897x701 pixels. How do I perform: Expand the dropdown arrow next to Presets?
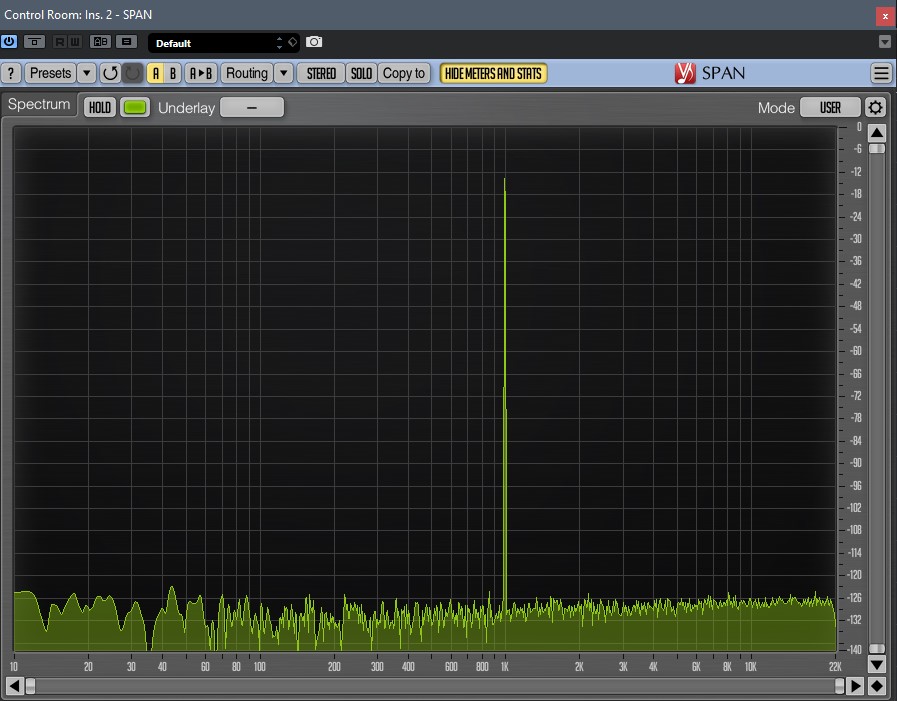click(x=86, y=73)
